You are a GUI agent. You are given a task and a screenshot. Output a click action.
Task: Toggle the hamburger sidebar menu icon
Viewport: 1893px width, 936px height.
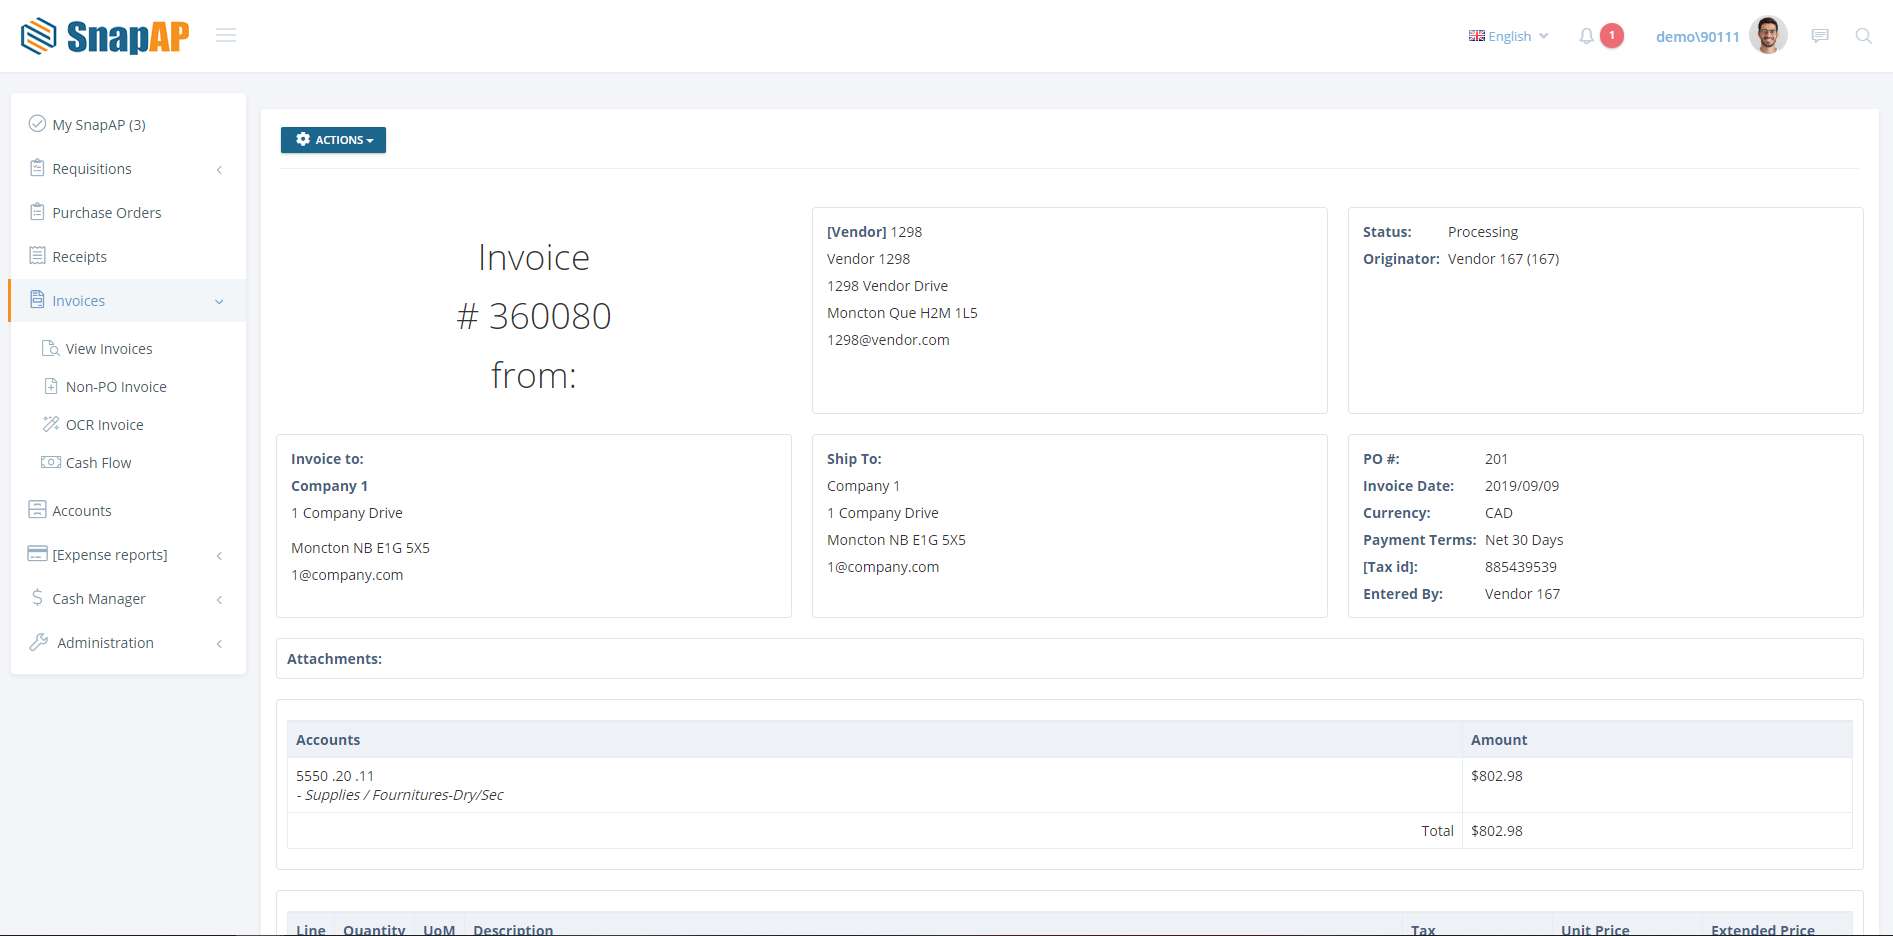(x=226, y=35)
